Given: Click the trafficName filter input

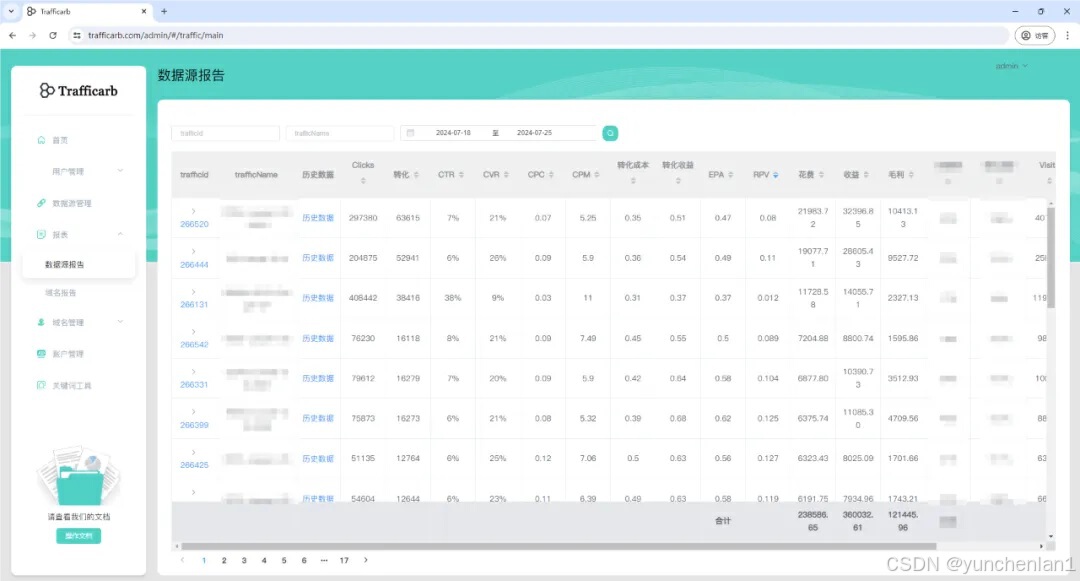Looking at the screenshot, I should pos(340,133).
